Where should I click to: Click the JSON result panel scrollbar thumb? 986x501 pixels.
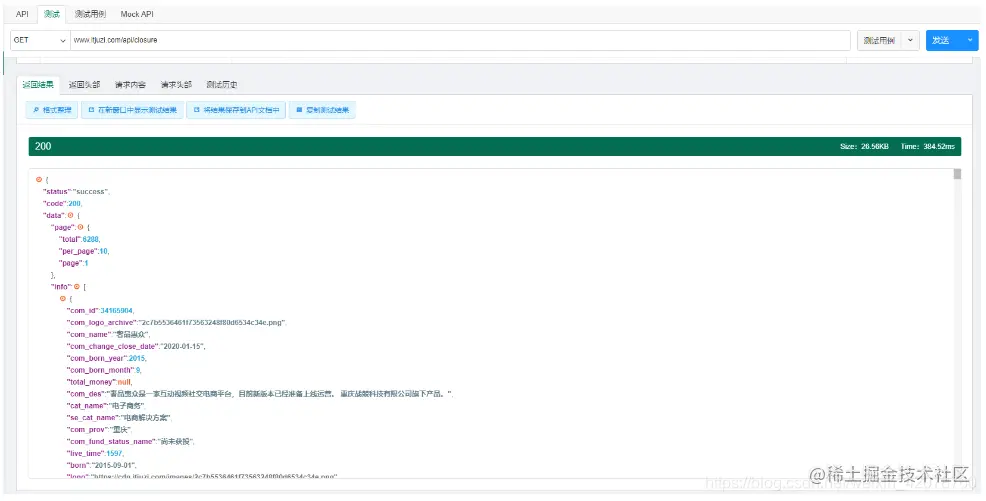[957, 174]
